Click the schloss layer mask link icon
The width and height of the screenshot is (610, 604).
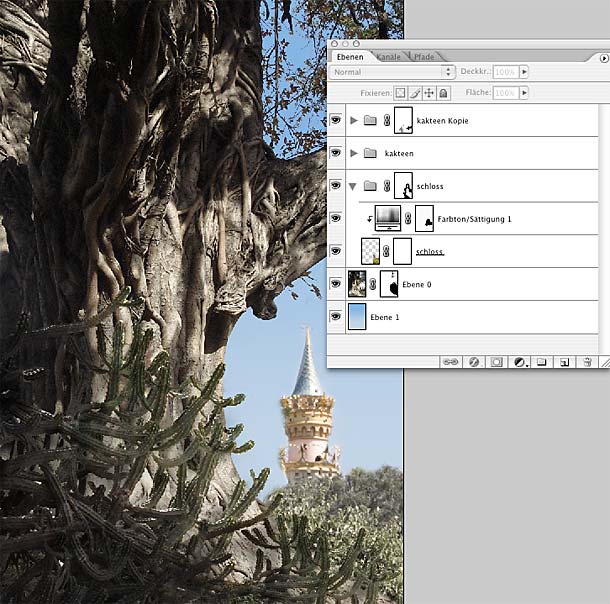pos(386,251)
